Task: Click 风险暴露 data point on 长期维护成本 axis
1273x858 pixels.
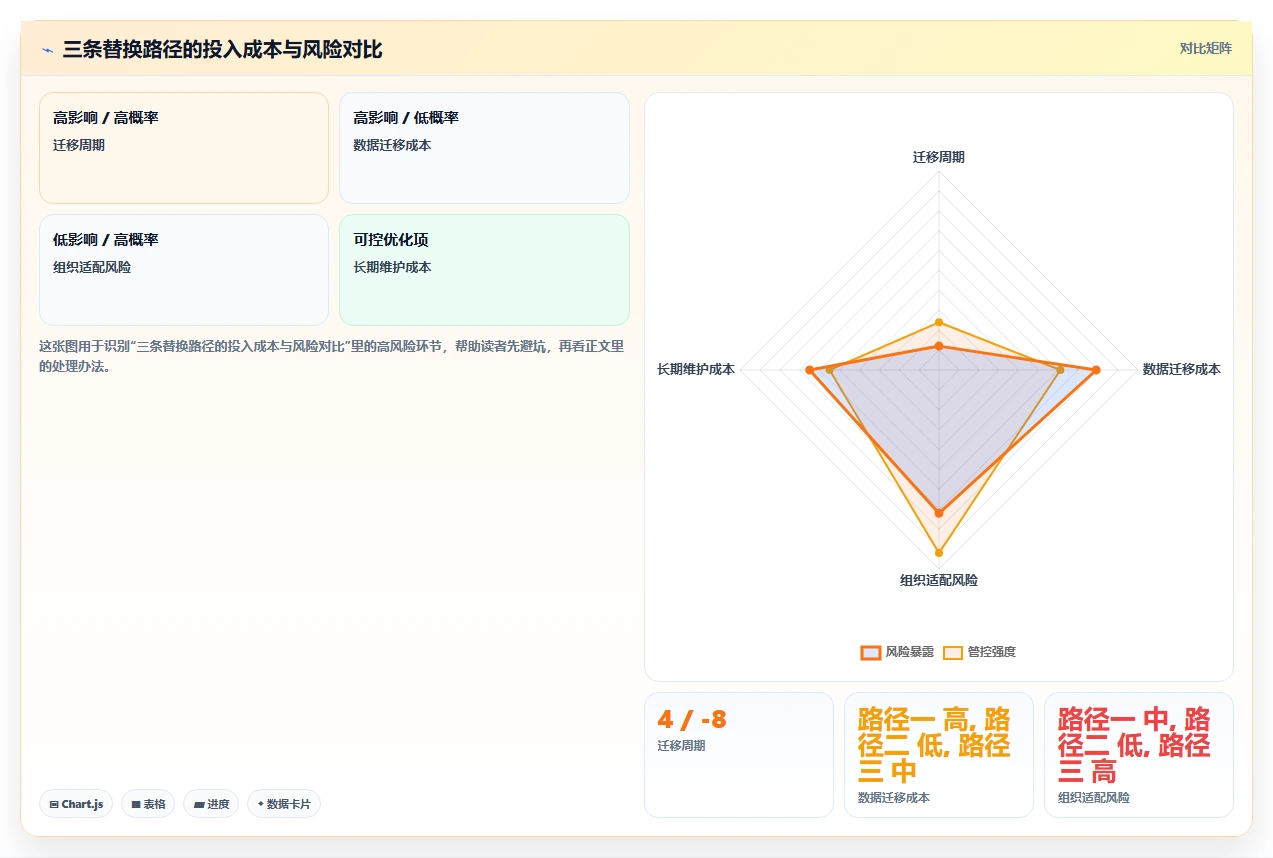Action: click(809, 370)
